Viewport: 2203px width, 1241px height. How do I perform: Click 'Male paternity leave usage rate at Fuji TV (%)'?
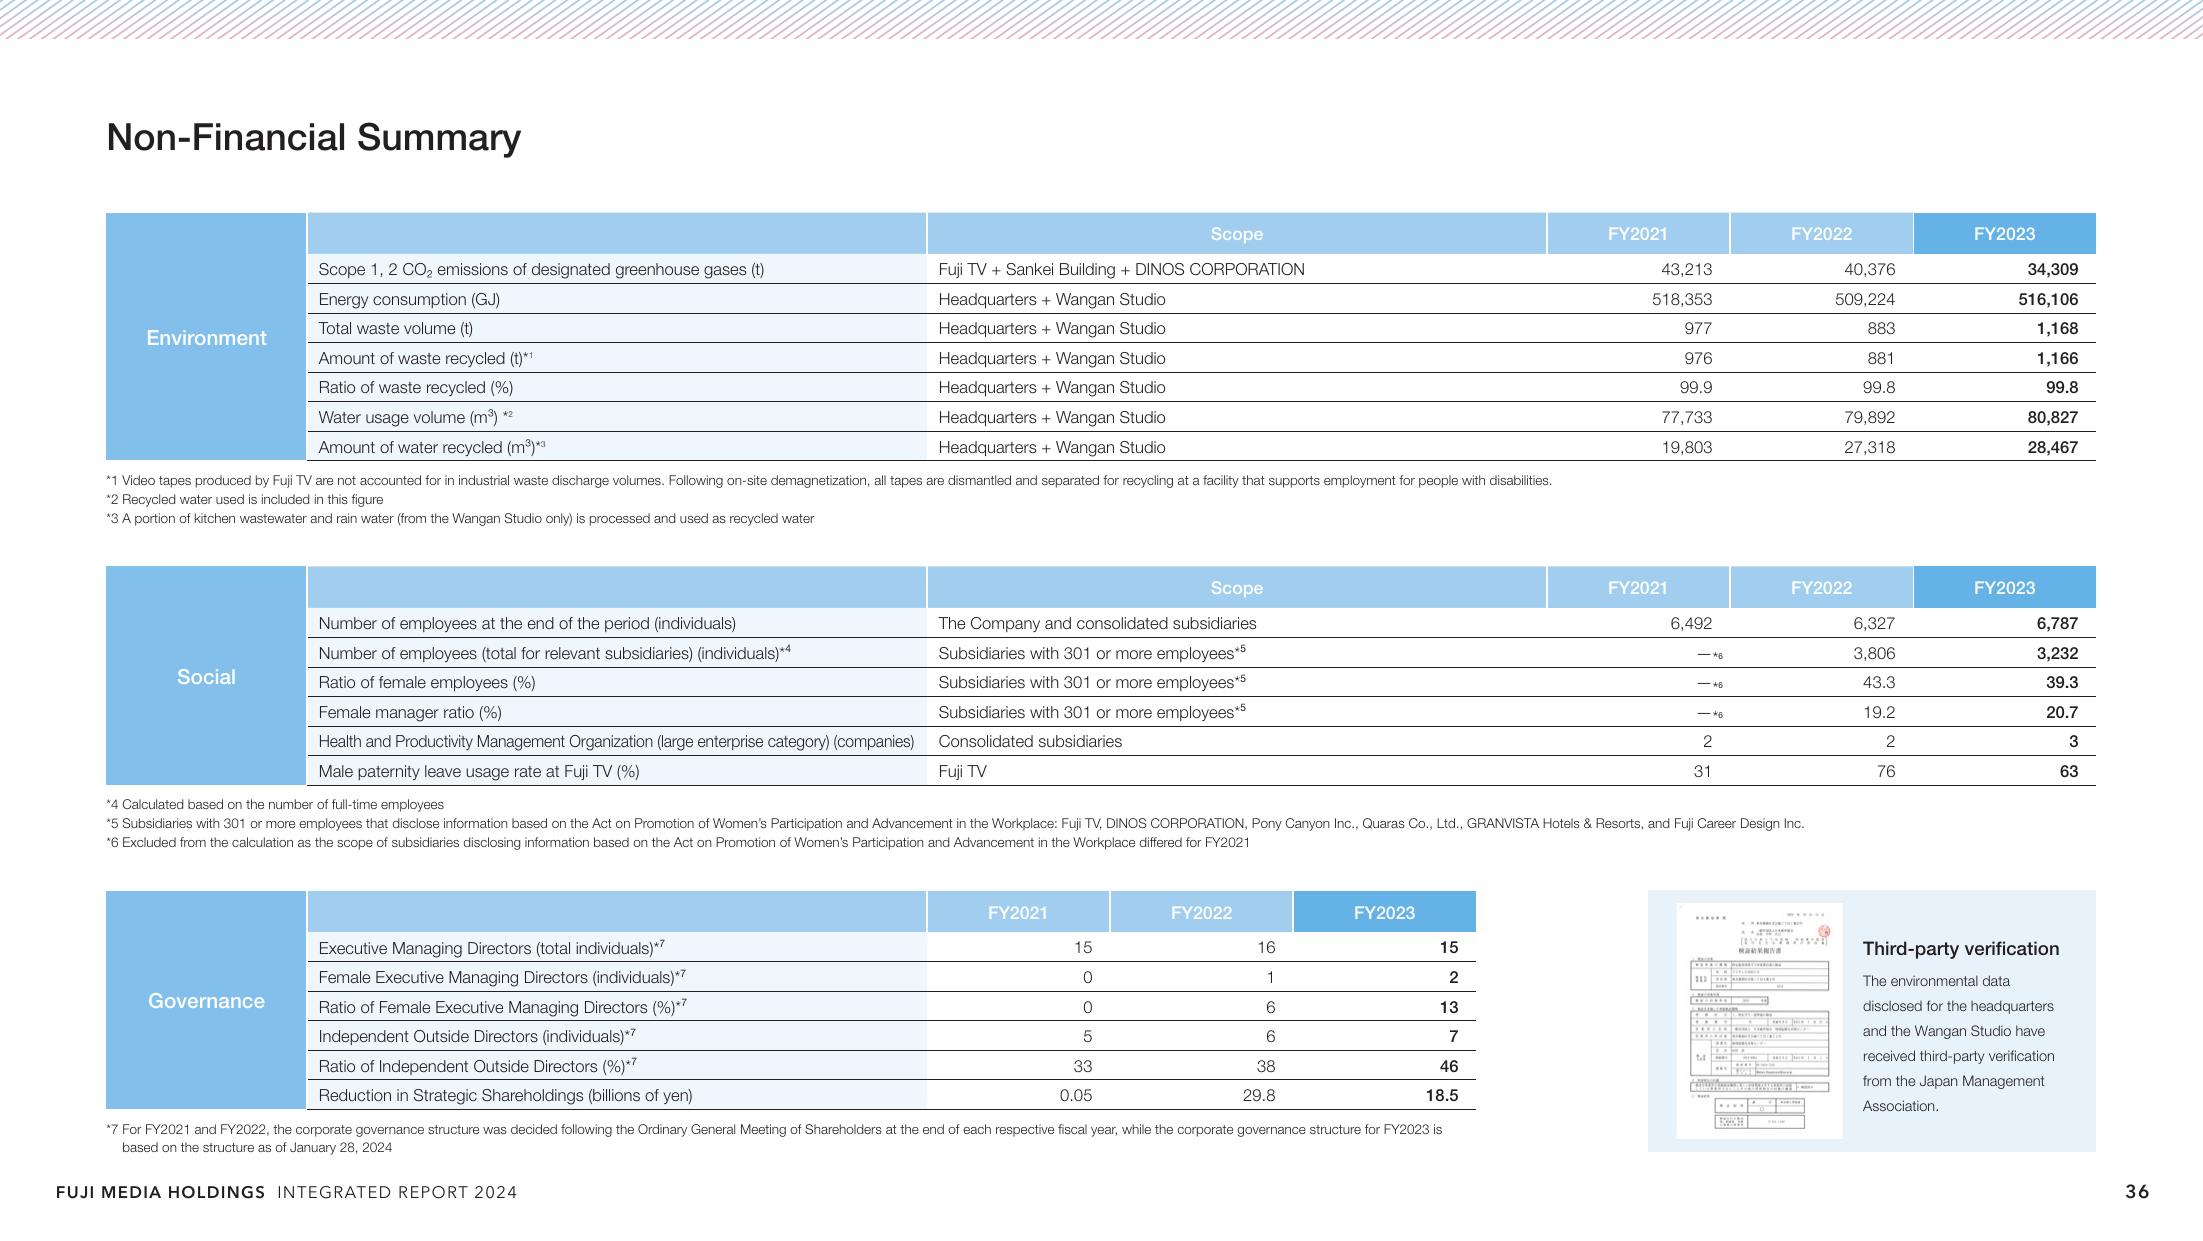(478, 771)
